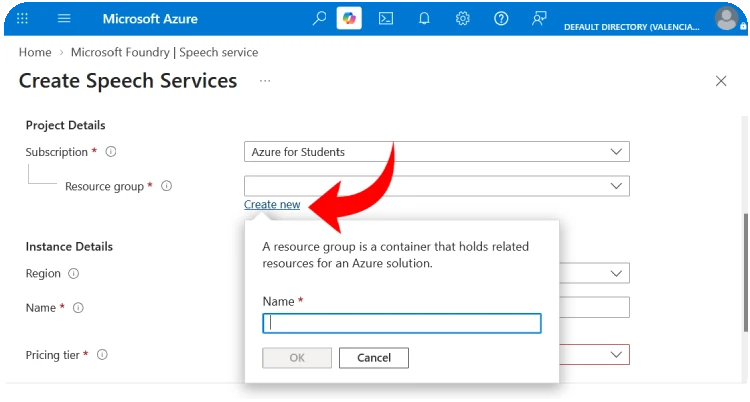
Task: Open the Azure app launcher grid
Action: click(22, 19)
